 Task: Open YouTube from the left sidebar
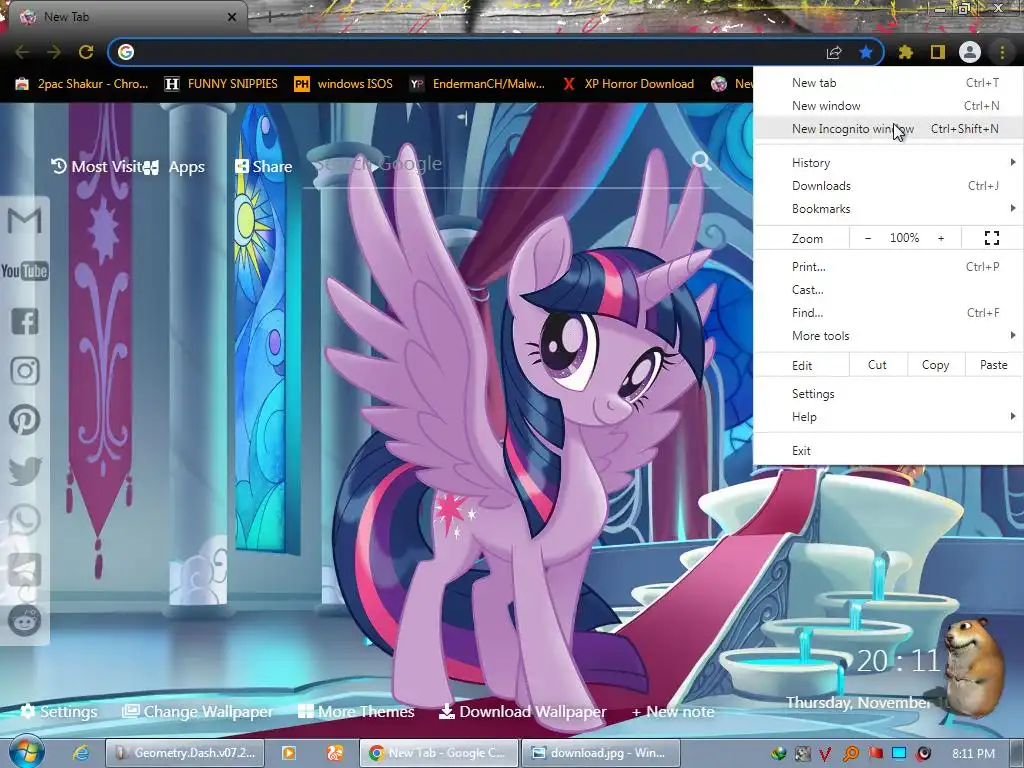tap(25, 271)
